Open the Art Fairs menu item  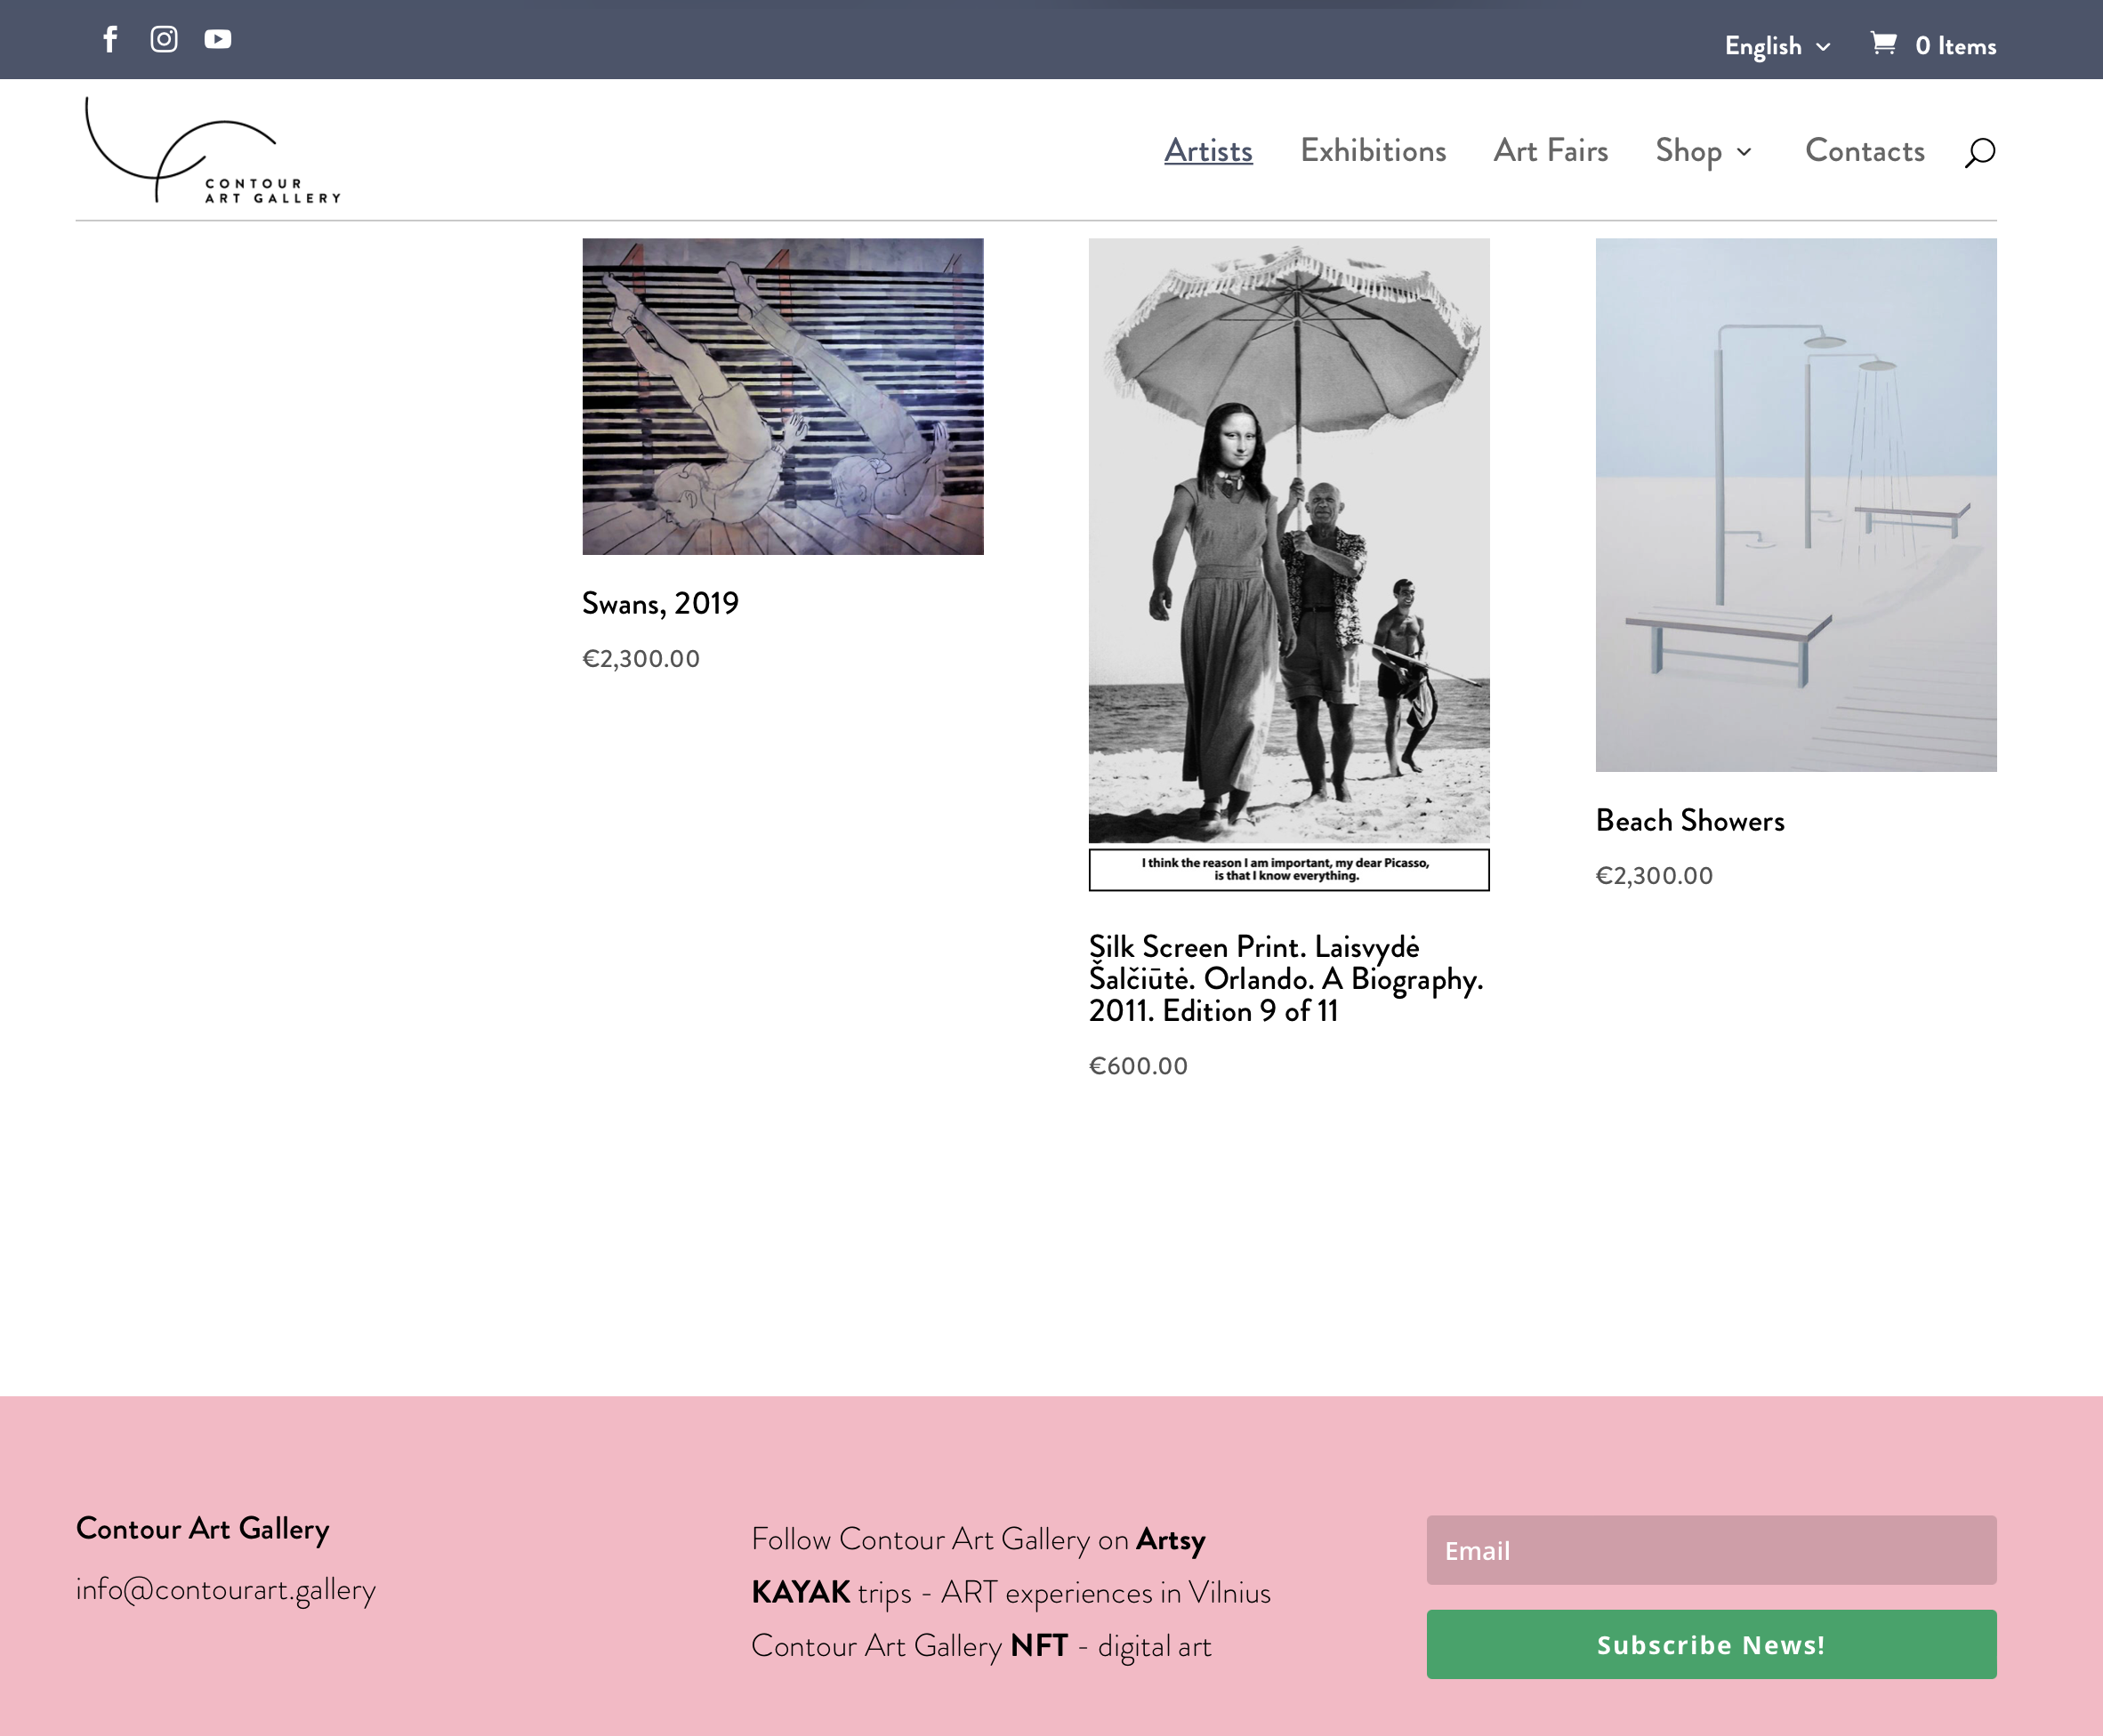(1551, 151)
